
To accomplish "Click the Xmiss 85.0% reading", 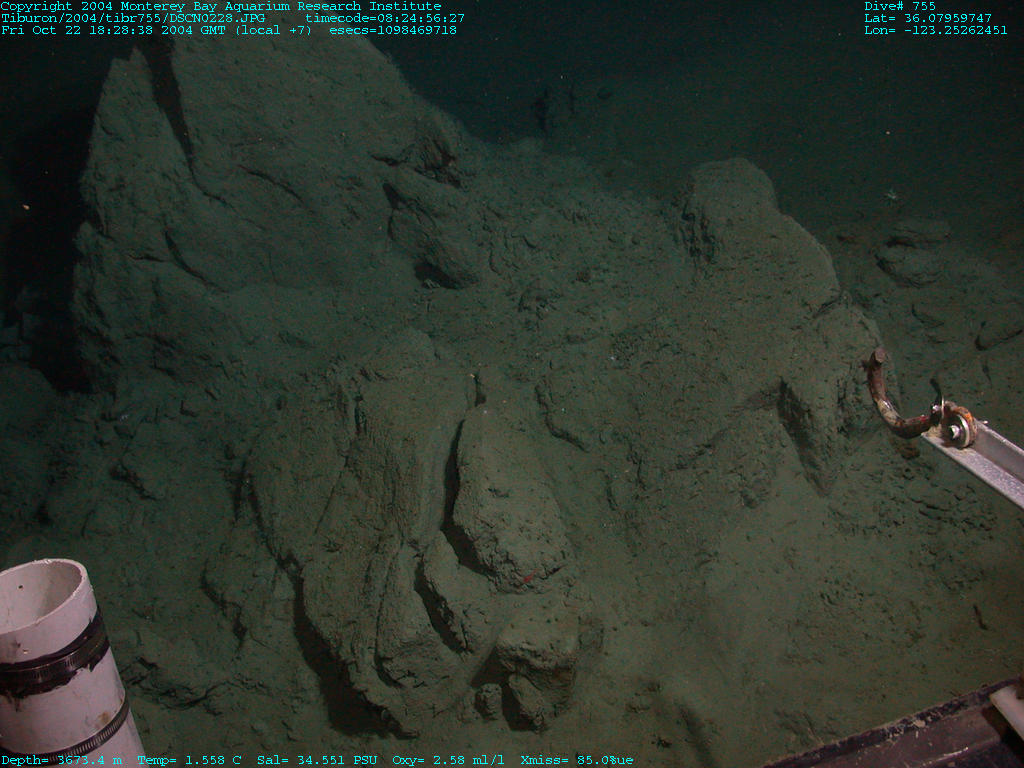I will coord(577,761).
